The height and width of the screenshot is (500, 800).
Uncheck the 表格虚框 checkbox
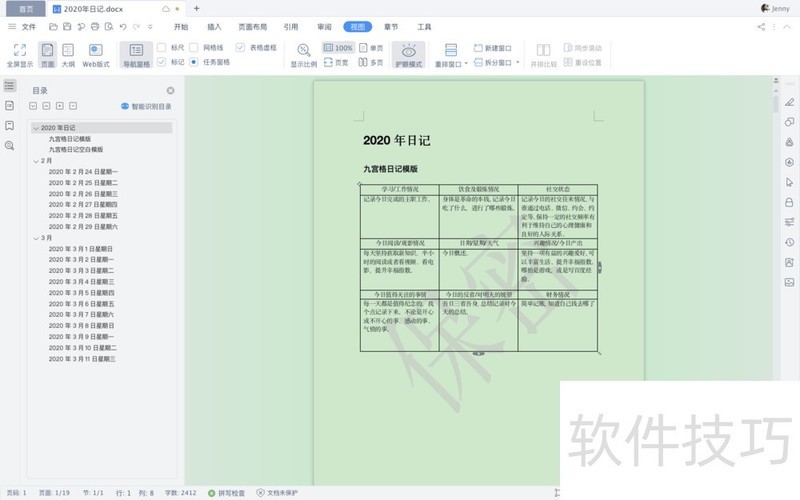point(240,47)
